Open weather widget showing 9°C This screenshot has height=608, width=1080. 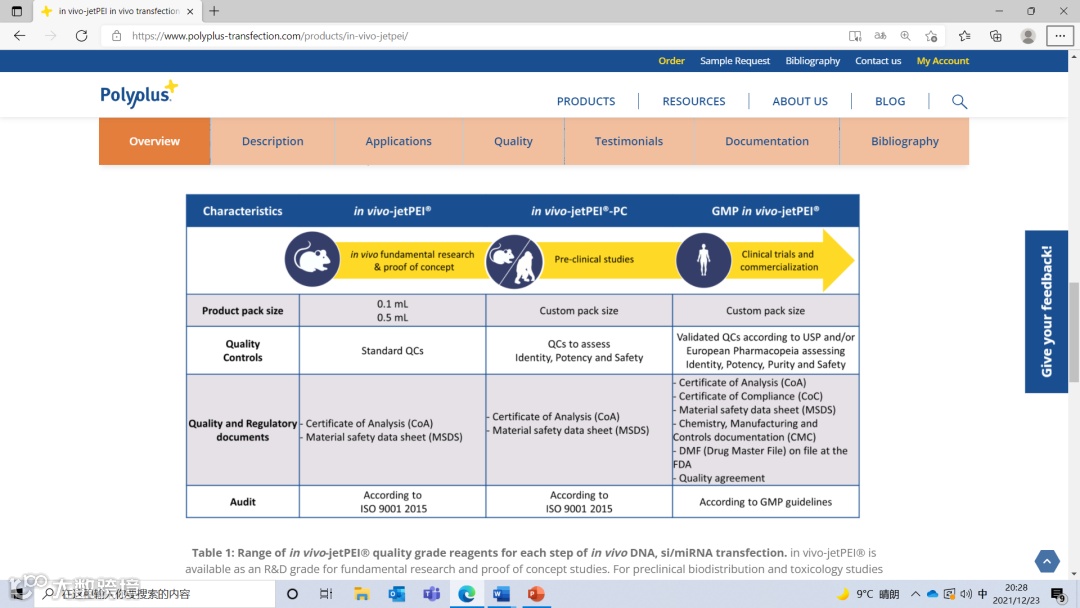868,594
